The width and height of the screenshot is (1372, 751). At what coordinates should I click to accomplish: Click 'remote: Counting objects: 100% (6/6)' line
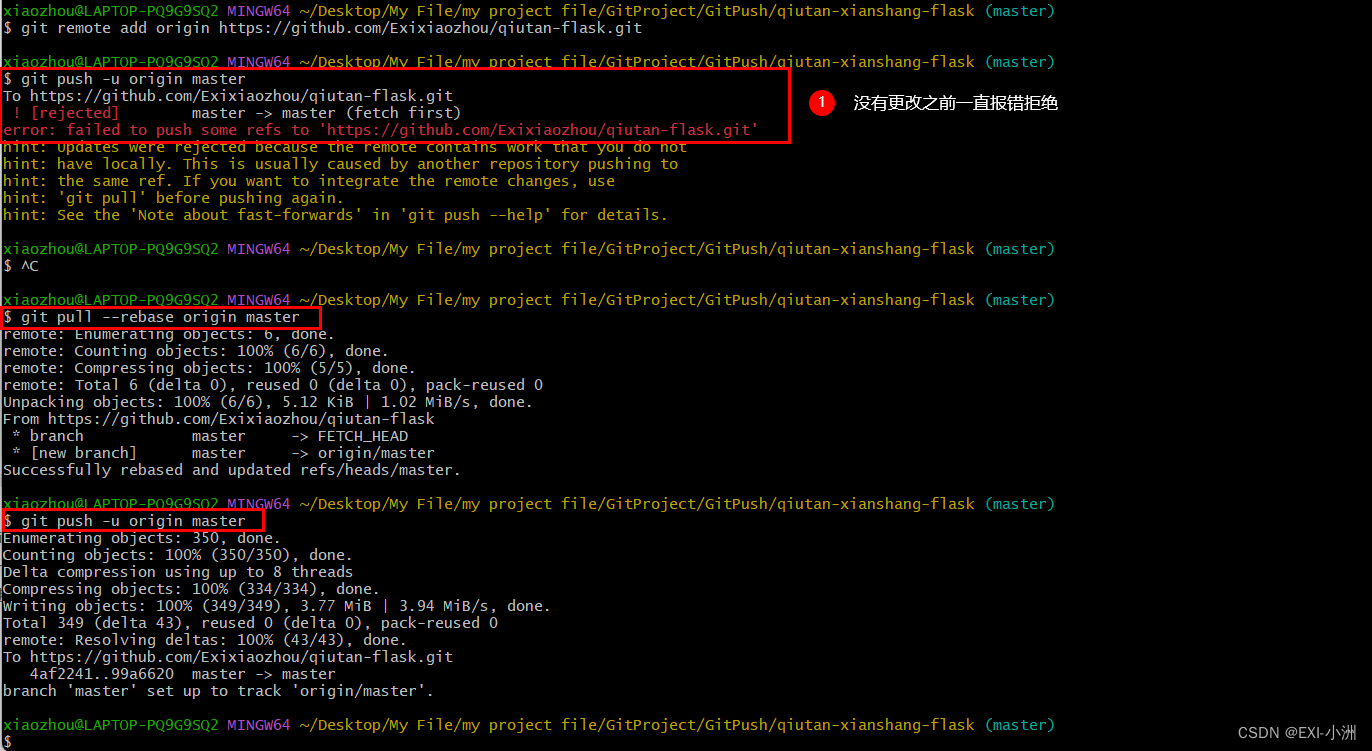(x=196, y=351)
